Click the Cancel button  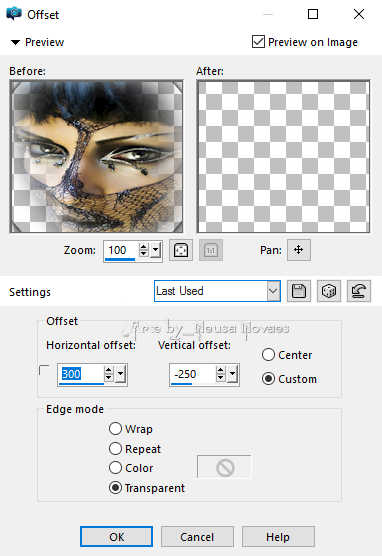coord(197,536)
